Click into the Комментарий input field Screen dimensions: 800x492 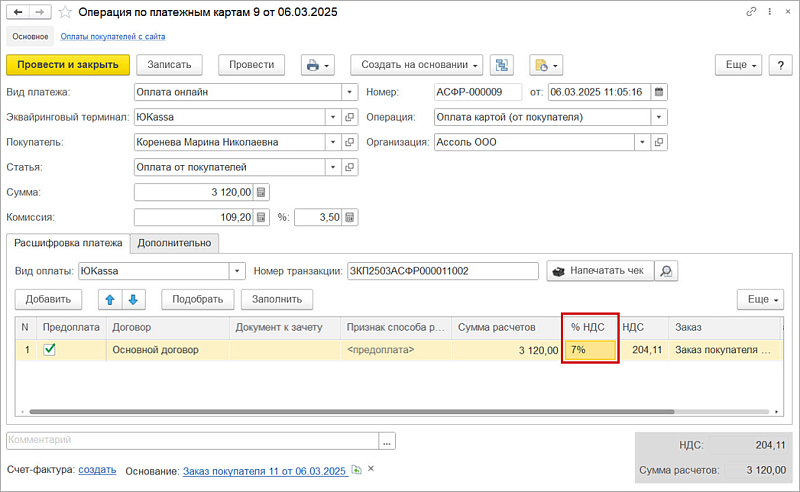click(193, 440)
